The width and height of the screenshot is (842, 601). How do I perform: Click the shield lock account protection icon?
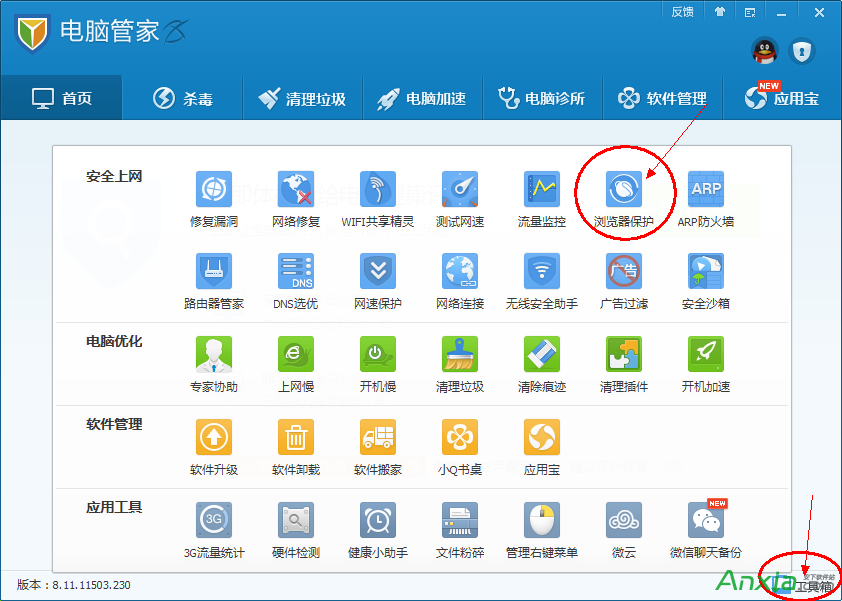click(x=802, y=52)
